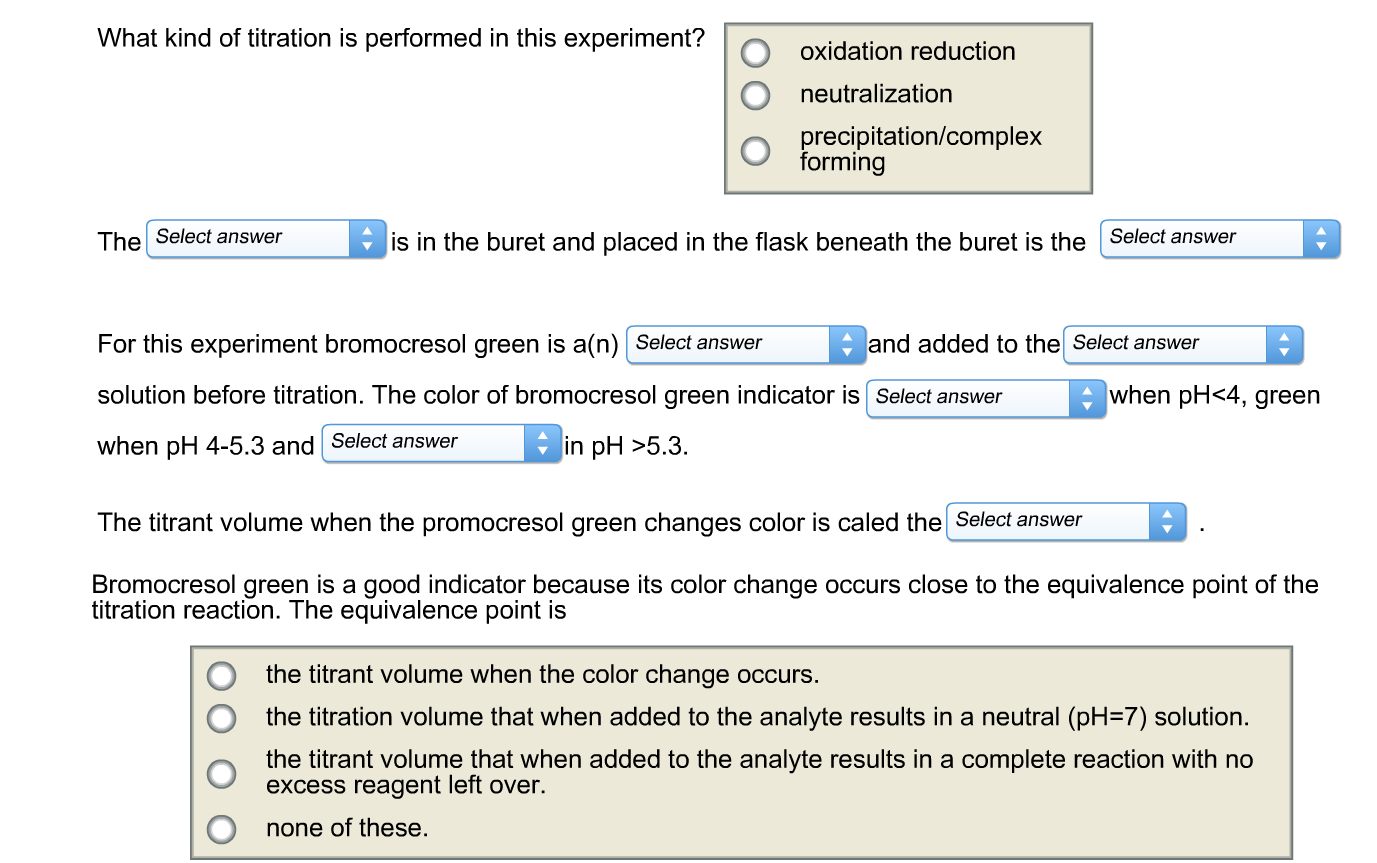Click the stepper arrows beside the buret dropdown
Screen dimensions: 1377x863
pos(367,238)
